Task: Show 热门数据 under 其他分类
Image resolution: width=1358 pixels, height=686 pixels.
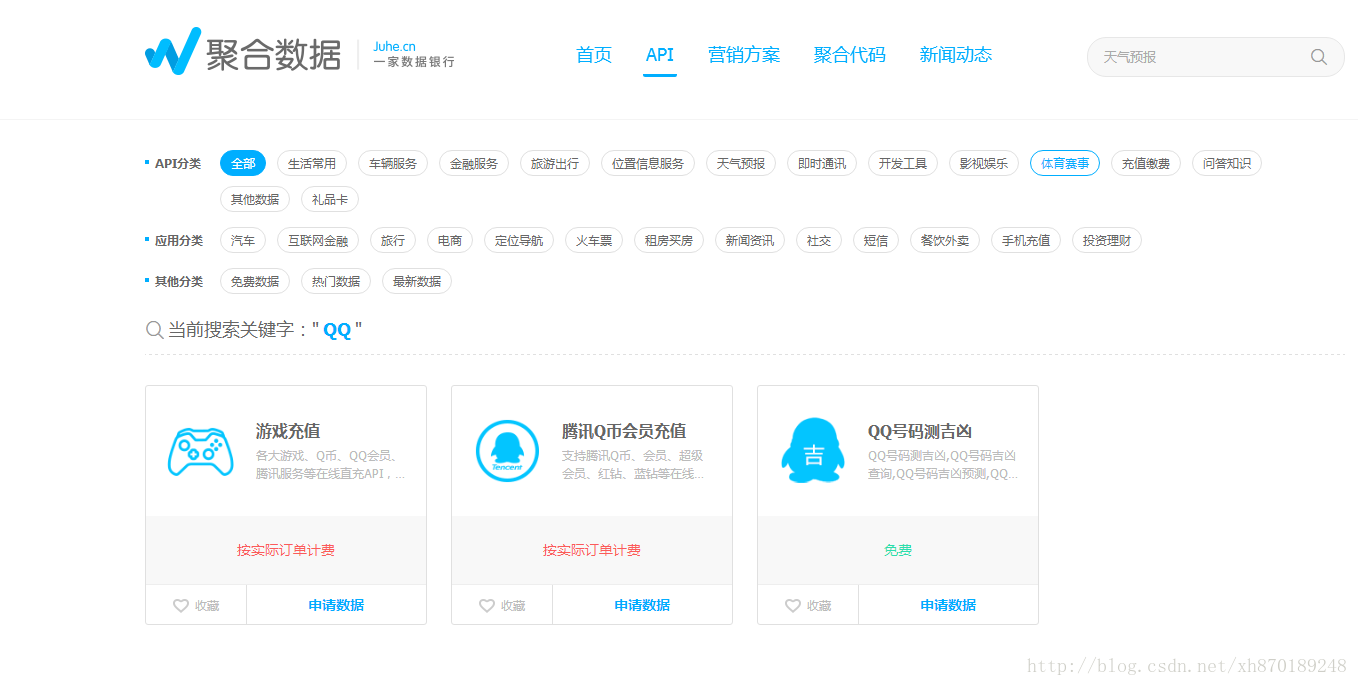Action: pos(336,281)
